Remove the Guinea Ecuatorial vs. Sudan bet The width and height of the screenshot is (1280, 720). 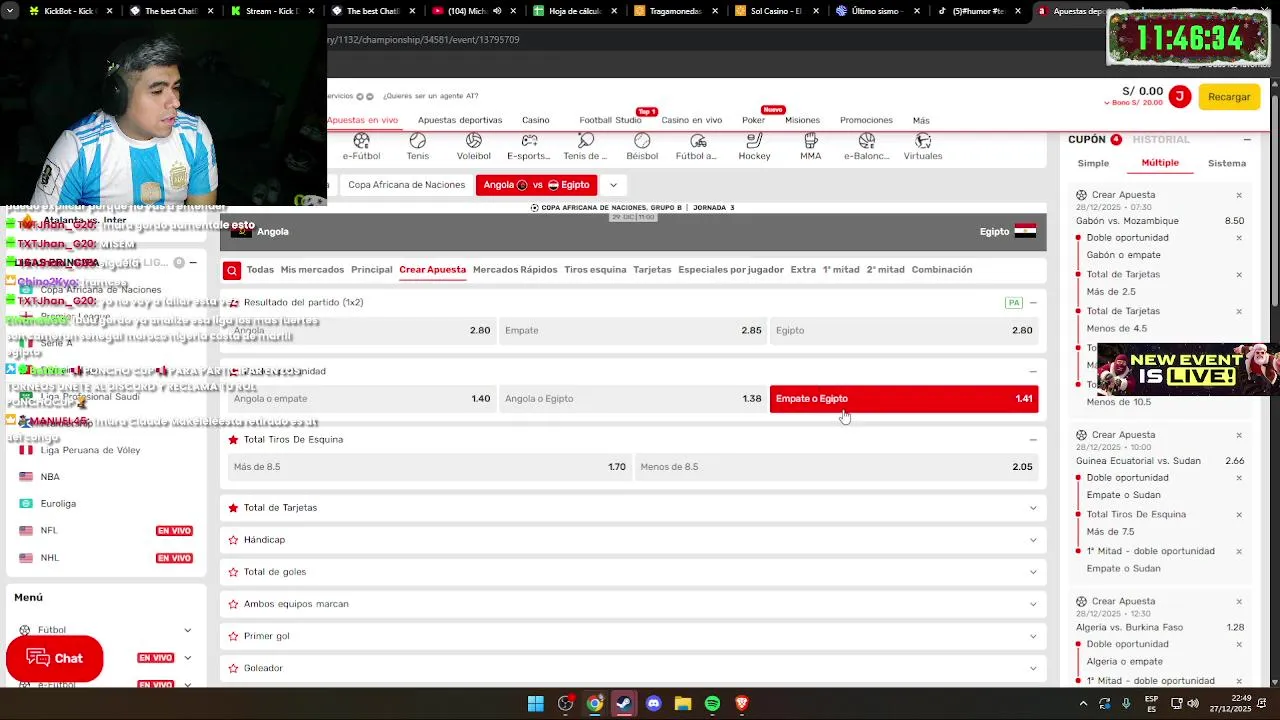coord(1239,435)
